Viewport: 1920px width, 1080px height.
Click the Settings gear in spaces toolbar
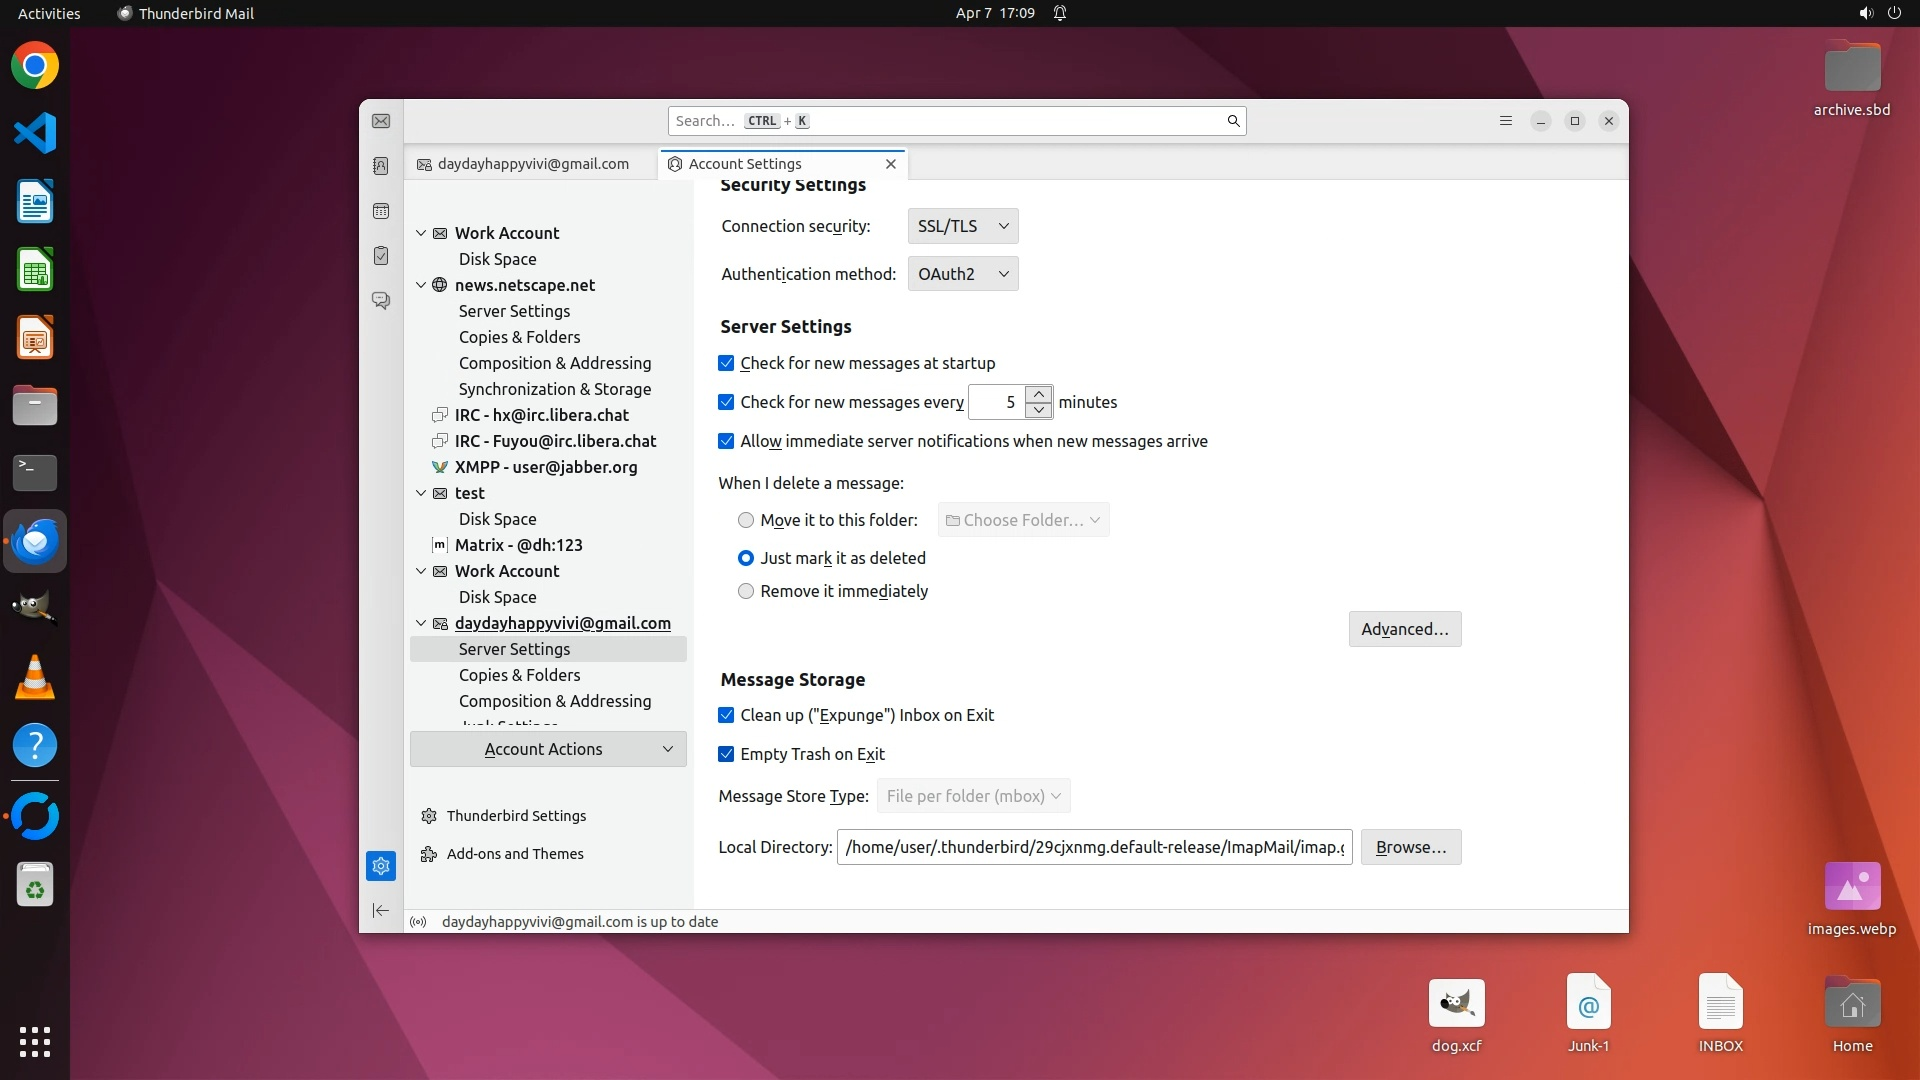(381, 866)
